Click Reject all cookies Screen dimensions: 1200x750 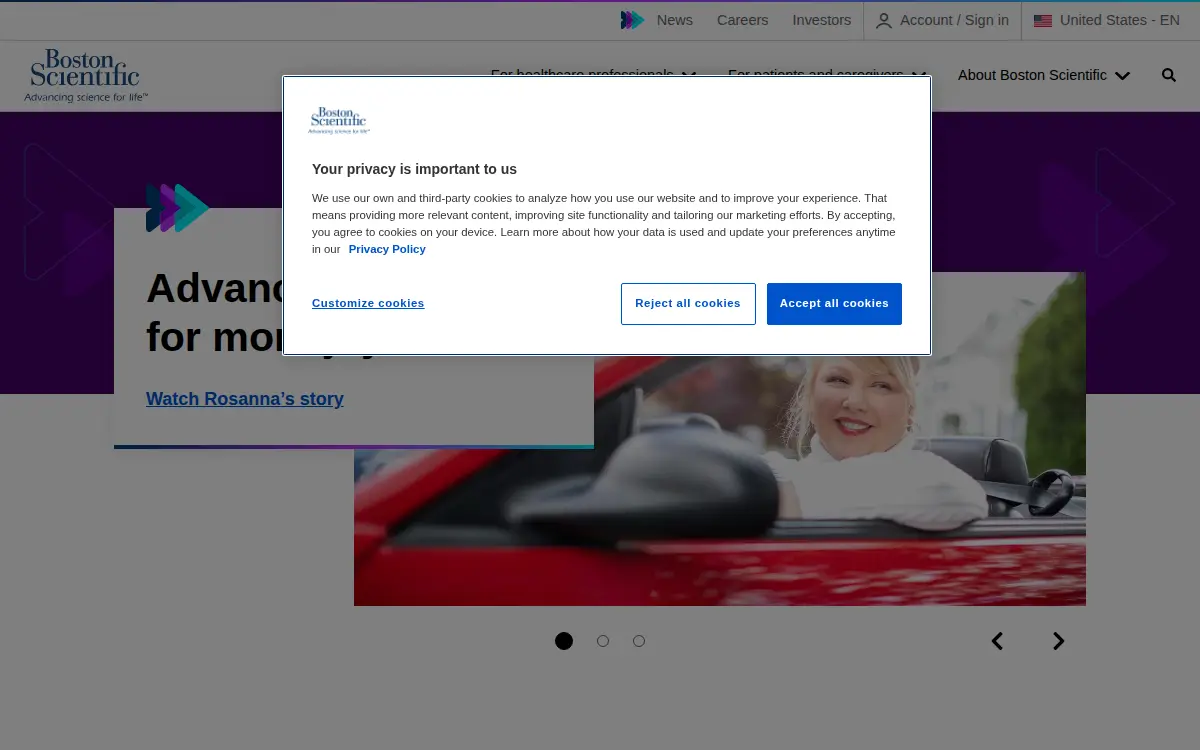[x=688, y=304]
